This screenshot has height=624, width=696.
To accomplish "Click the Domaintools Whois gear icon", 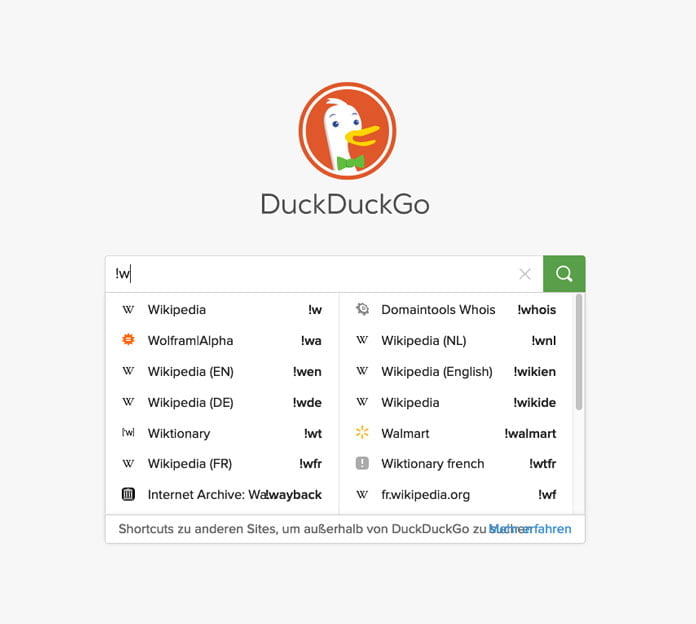I will tap(362, 309).
